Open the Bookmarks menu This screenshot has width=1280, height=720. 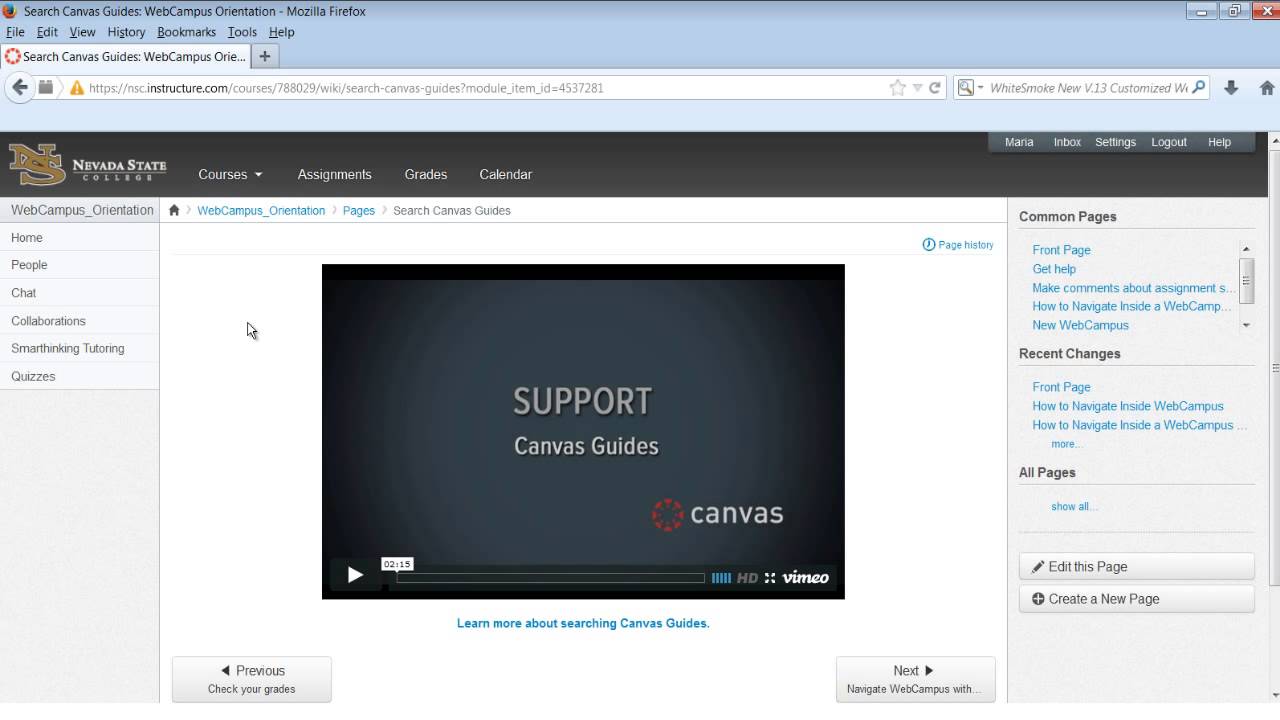click(x=186, y=32)
